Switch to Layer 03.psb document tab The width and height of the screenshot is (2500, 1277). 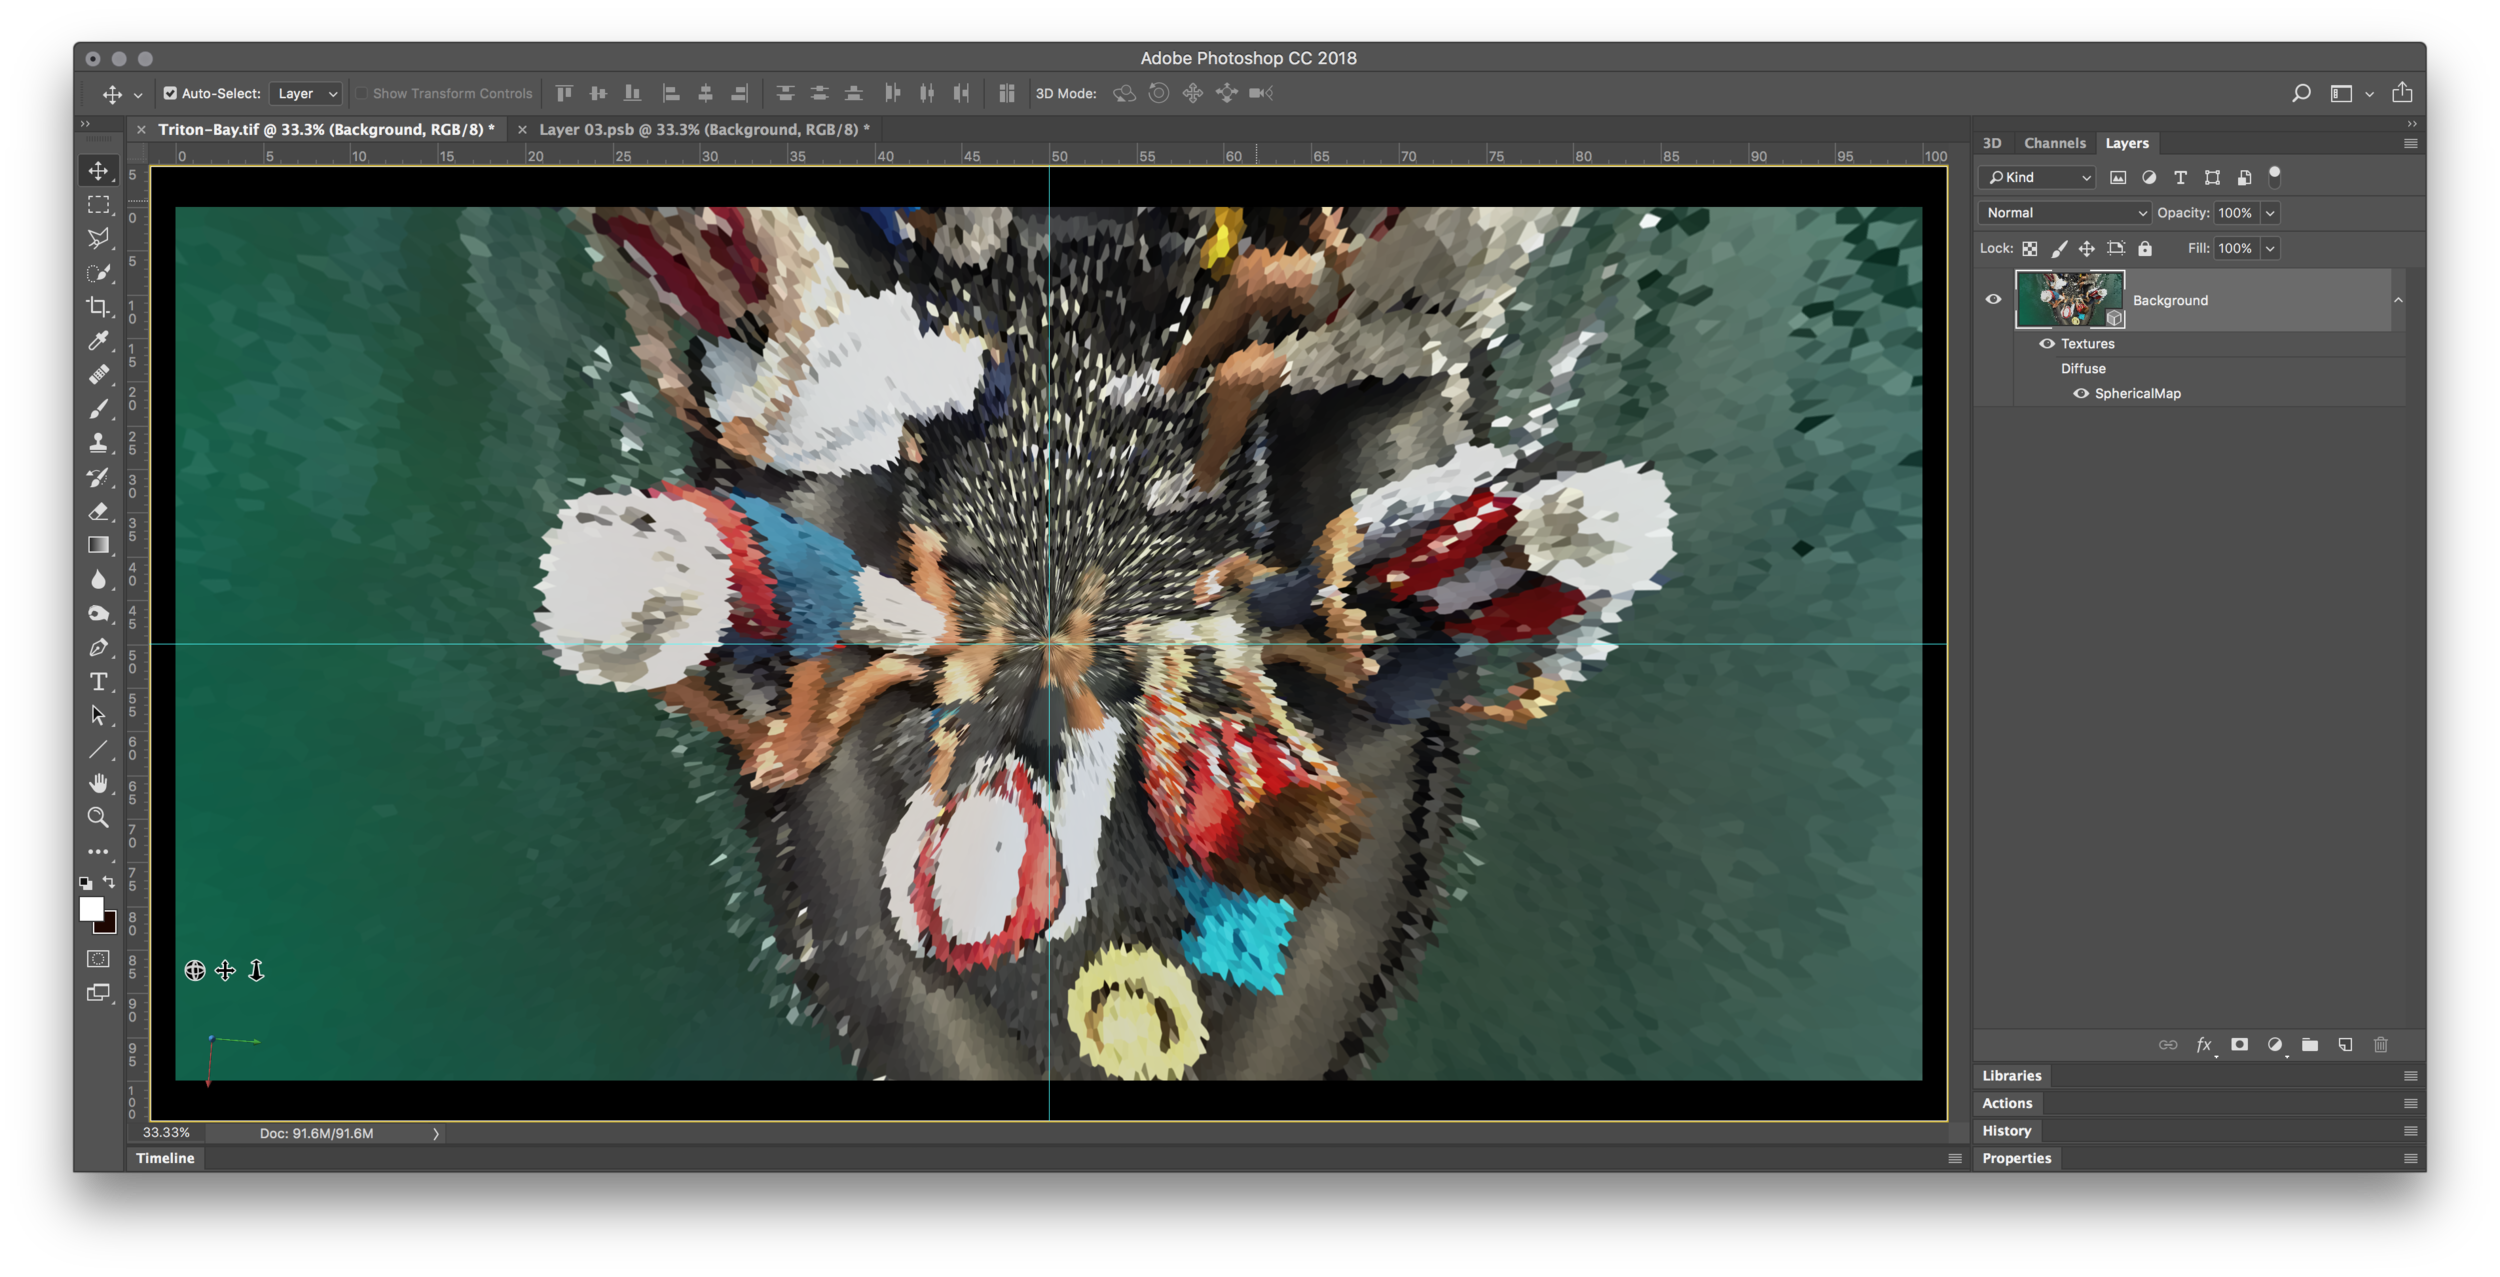click(x=704, y=129)
